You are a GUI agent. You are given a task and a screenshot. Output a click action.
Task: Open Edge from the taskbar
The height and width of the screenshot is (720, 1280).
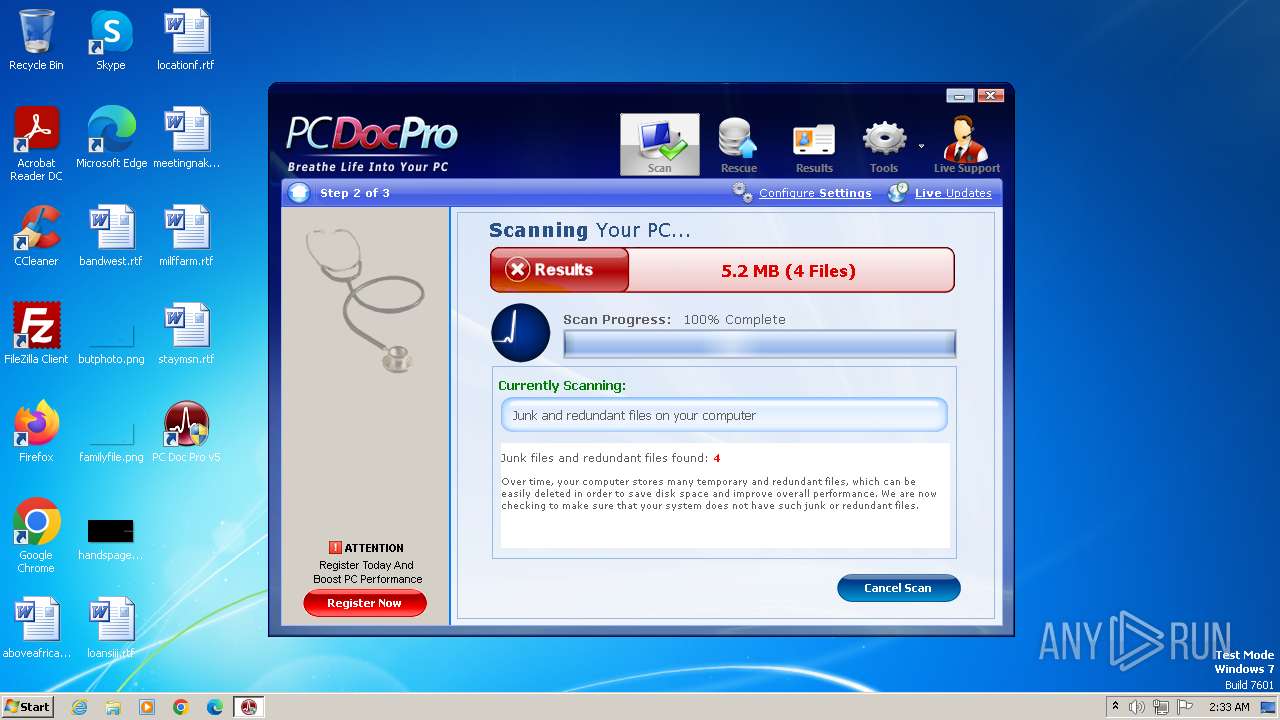point(215,707)
